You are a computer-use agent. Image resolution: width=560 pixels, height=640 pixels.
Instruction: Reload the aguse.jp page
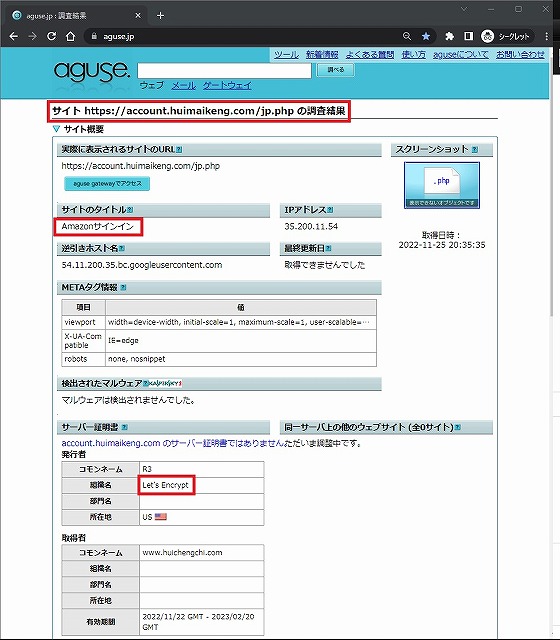tap(51, 36)
